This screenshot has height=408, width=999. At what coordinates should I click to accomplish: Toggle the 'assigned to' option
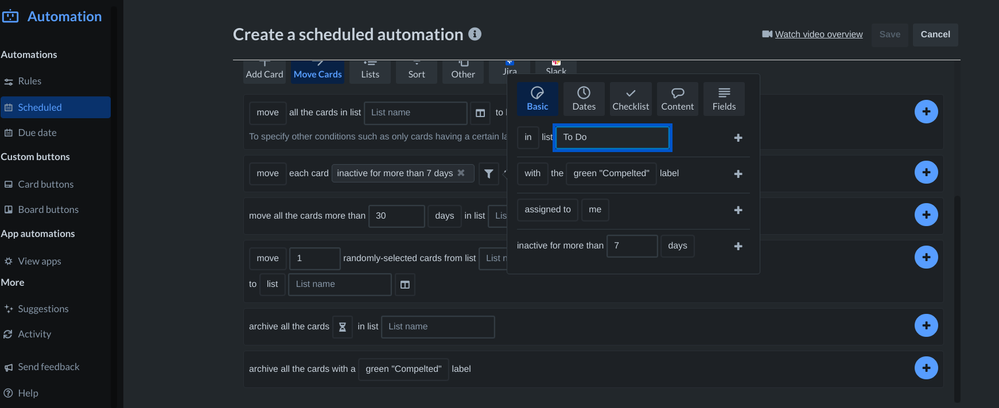pyautogui.click(x=548, y=210)
